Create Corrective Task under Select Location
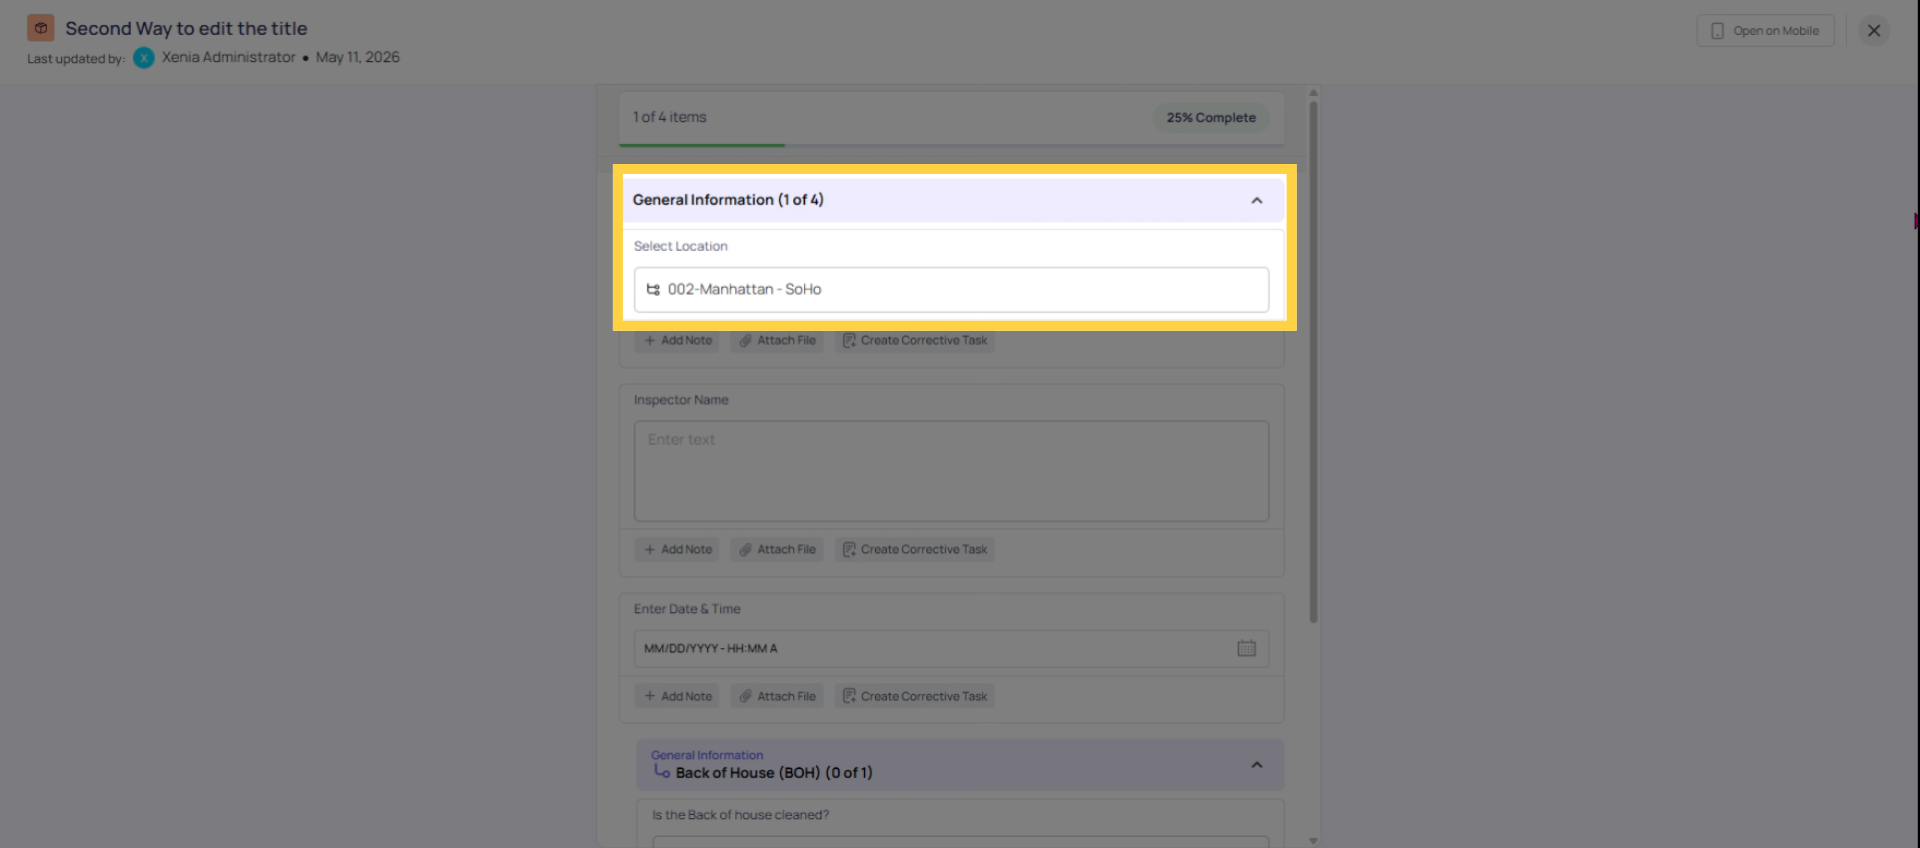Viewport: 1920px width, 848px height. (x=915, y=341)
